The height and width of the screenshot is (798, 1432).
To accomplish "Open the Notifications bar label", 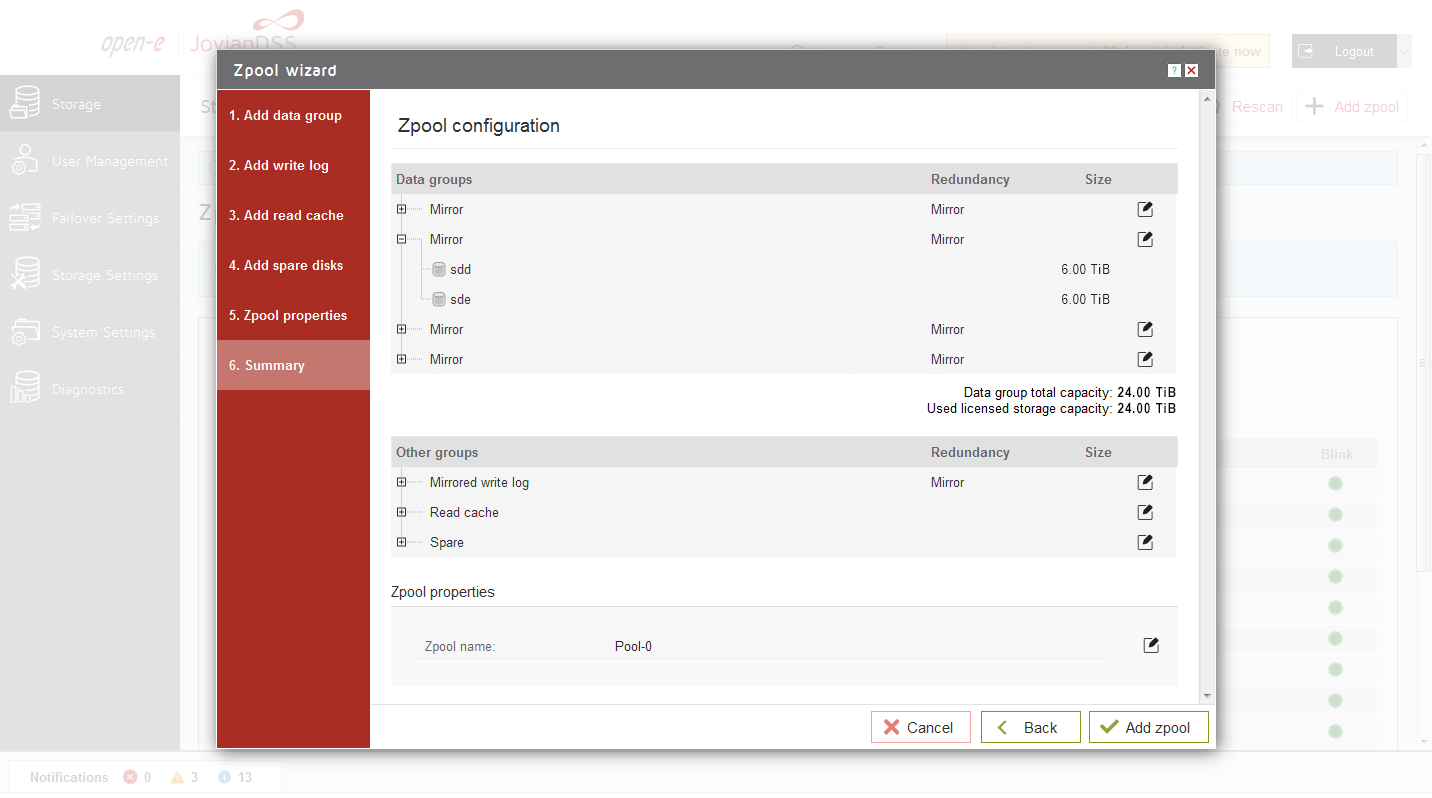I will tap(69, 777).
